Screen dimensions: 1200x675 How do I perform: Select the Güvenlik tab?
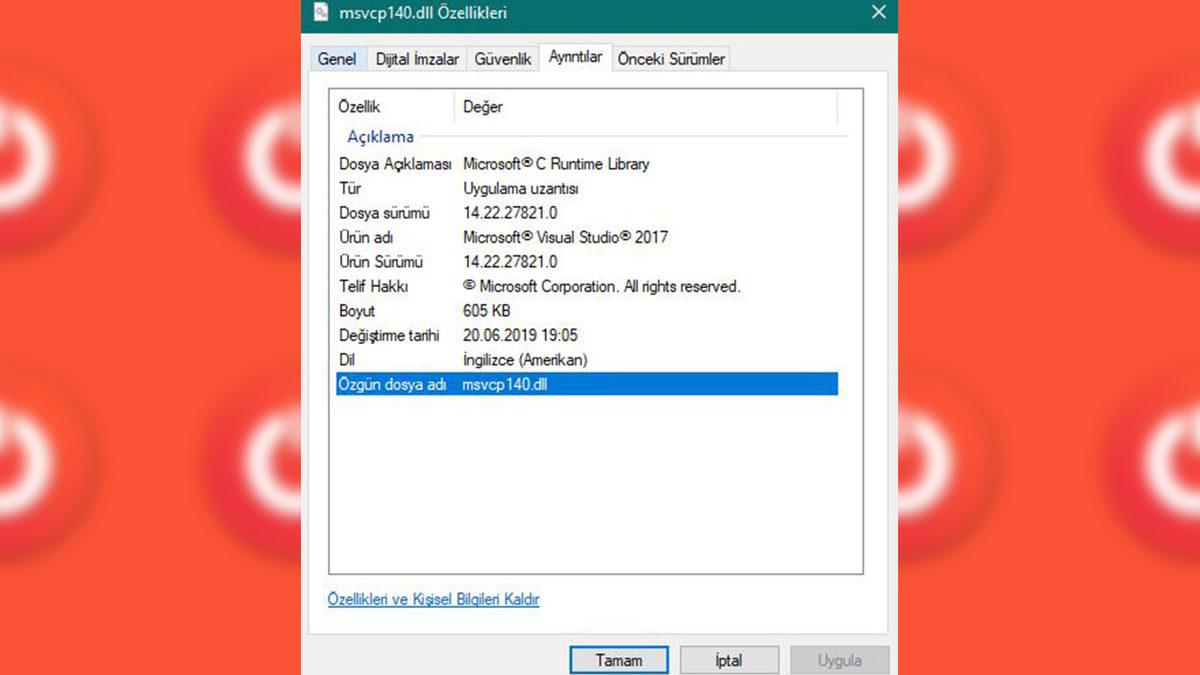(x=503, y=59)
